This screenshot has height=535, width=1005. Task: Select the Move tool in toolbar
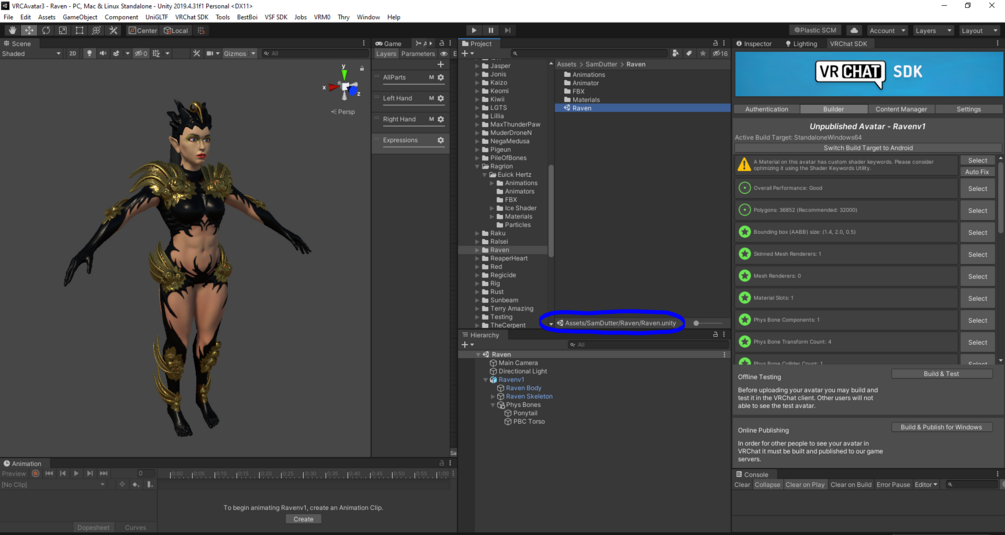[x=29, y=30]
